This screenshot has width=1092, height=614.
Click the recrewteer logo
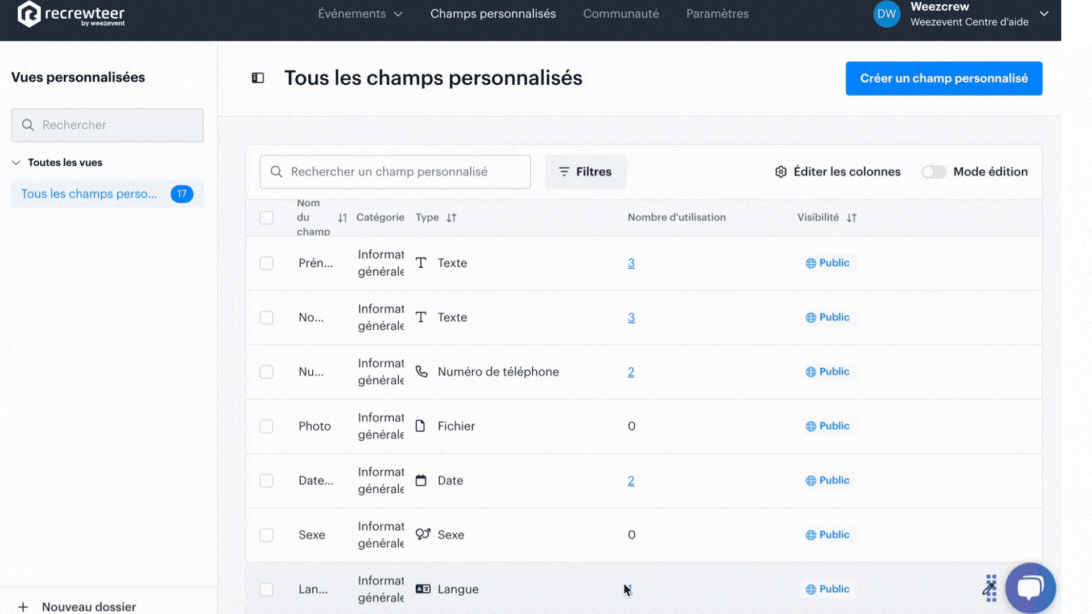71,14
